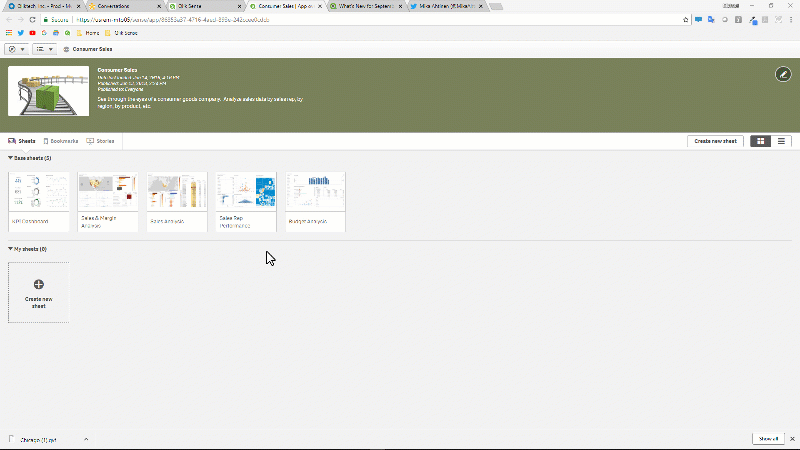Open the Sales & Margin Analysis sheet
This screenshot has width=800, height=450.
tap(108, 202)
